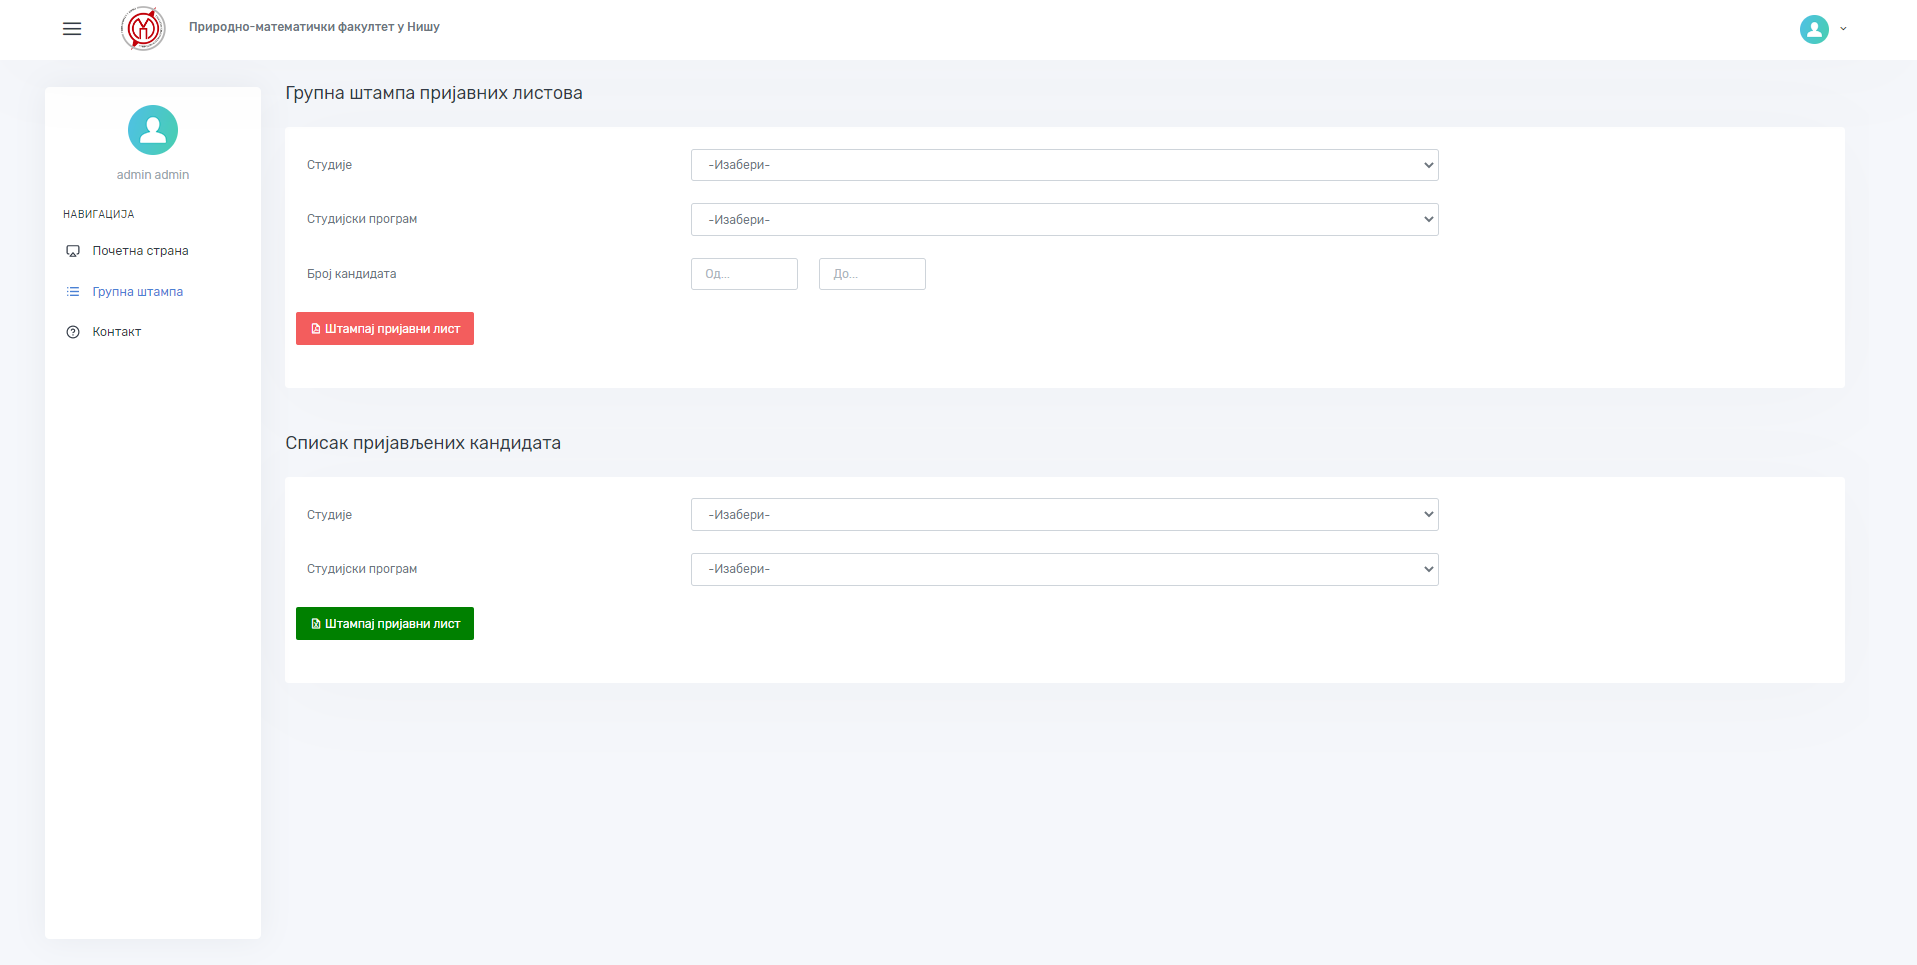Toggle the hamburger menu icon

tap(72, 29)
